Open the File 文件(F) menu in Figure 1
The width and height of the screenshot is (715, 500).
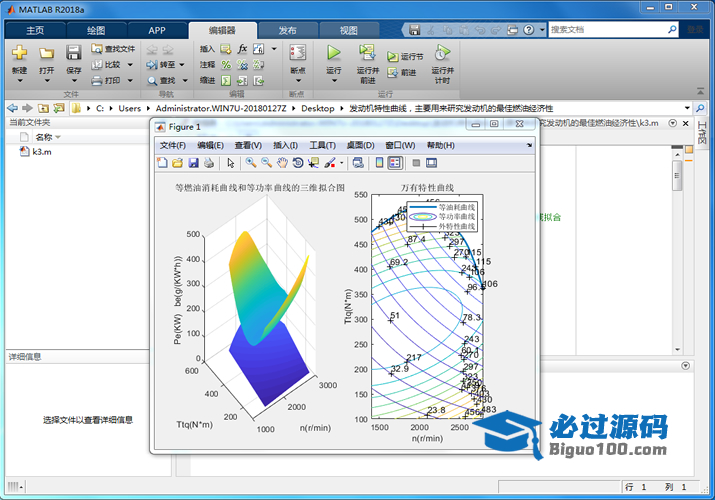[x=173, y=145]
